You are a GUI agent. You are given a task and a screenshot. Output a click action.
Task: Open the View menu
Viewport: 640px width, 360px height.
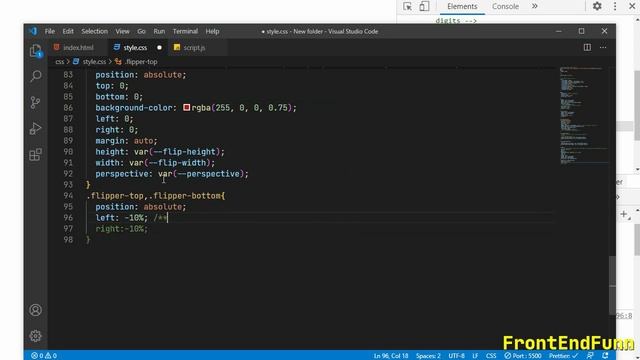click(122, 31)
